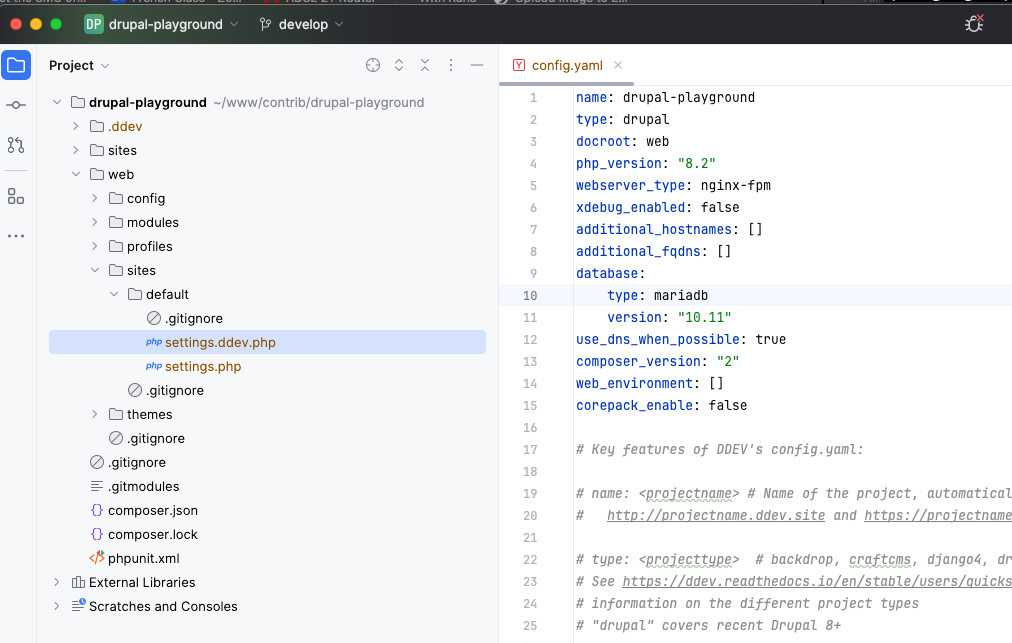The image size is (1012, 643).
Task: Click the json braces icon beside composer.lock
Action: pos(97,535)
